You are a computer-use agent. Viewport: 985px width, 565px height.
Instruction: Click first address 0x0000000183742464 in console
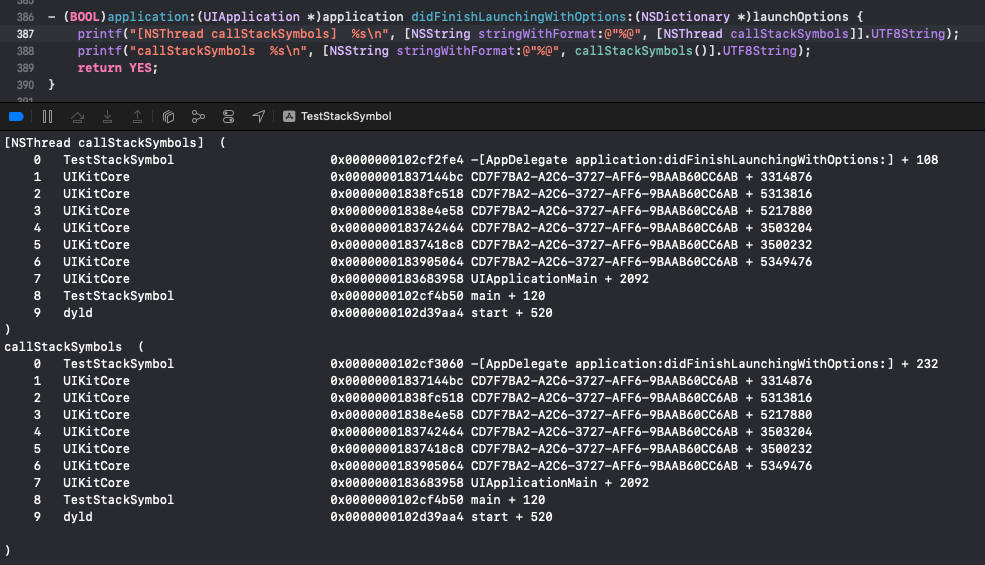coord(397,228)
